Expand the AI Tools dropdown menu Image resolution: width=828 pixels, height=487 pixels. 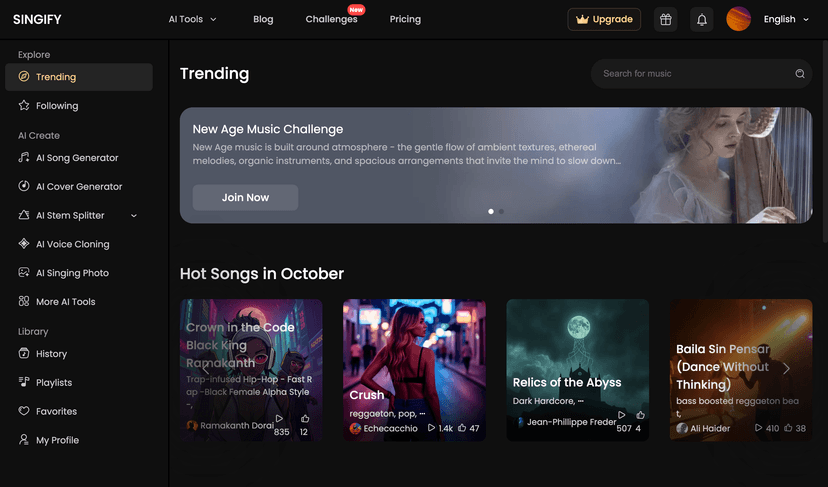[193, 19]
